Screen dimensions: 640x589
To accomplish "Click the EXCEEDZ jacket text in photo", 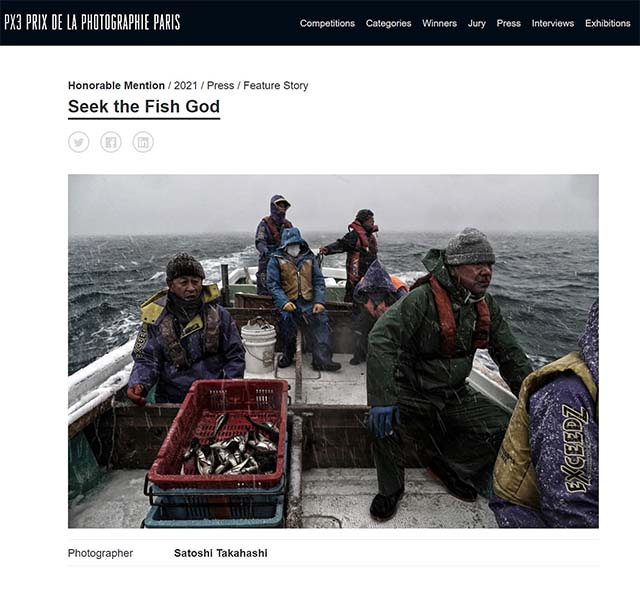I will (x=577, y=449).
